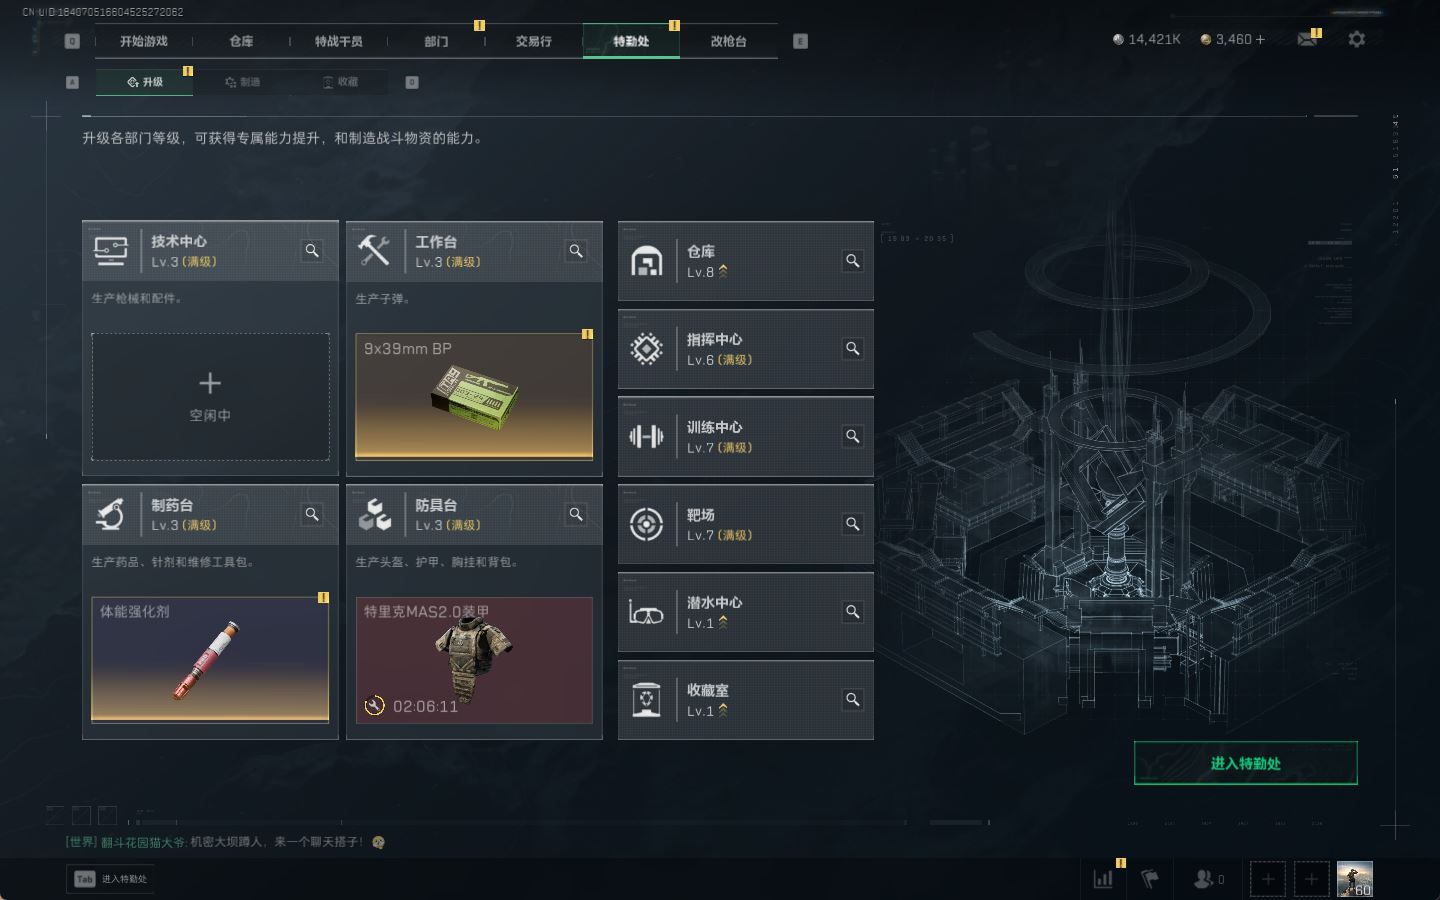Select the 制造 sub-tab

click(x=242, y=82)
